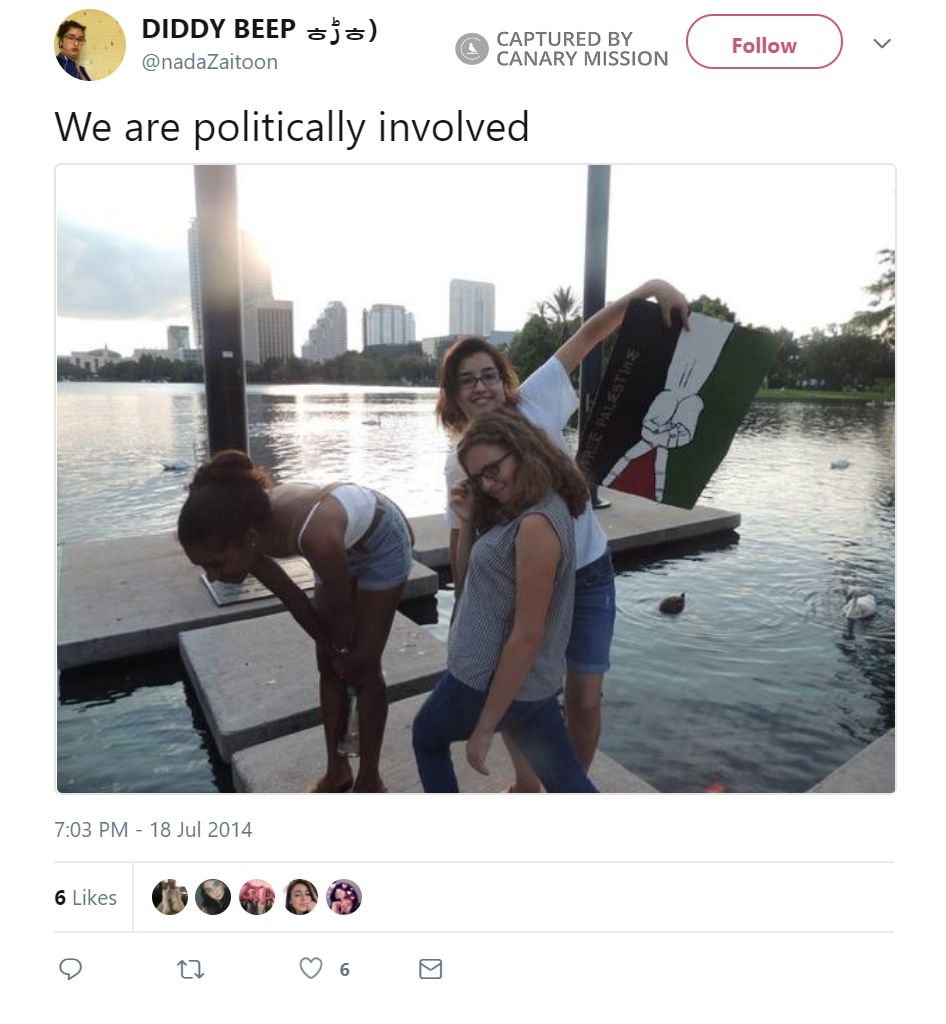
Task: Click the @nadaZaitoon handle
Action: 209,62
